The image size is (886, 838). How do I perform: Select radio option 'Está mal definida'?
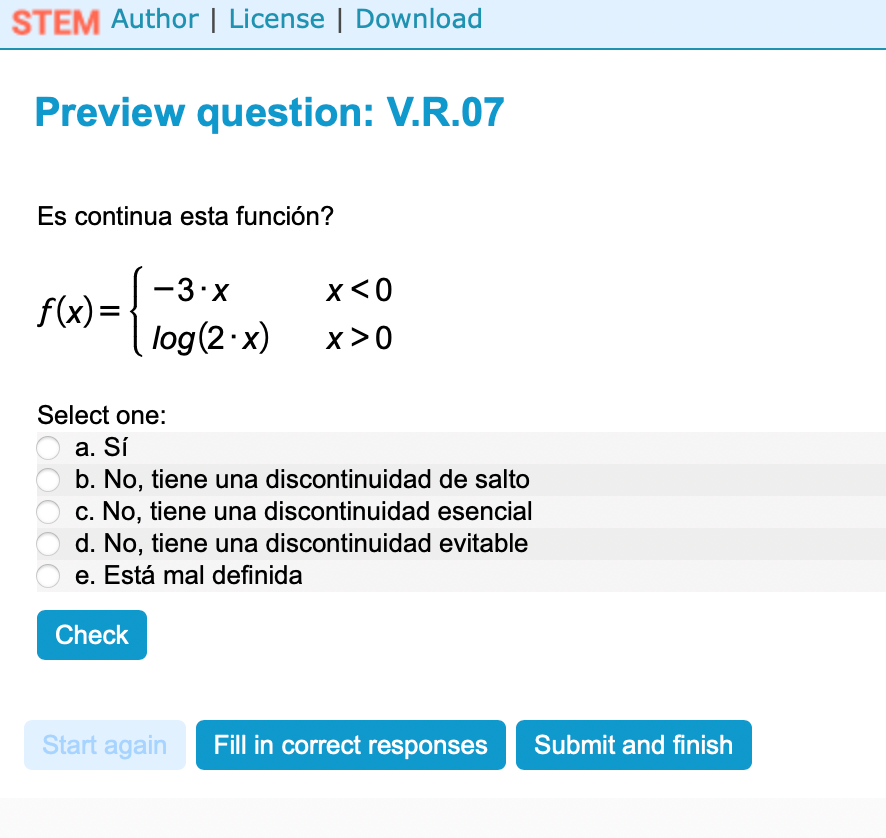48,576
